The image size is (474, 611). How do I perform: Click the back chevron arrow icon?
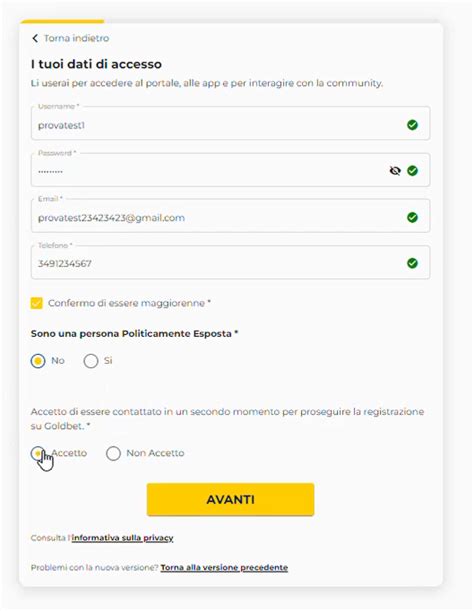coord(35,38)
